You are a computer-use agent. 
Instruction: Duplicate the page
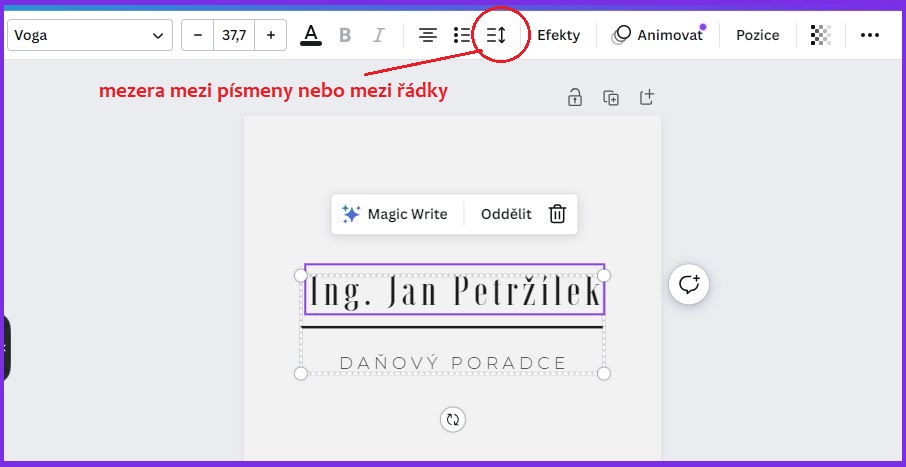[611, 97]
